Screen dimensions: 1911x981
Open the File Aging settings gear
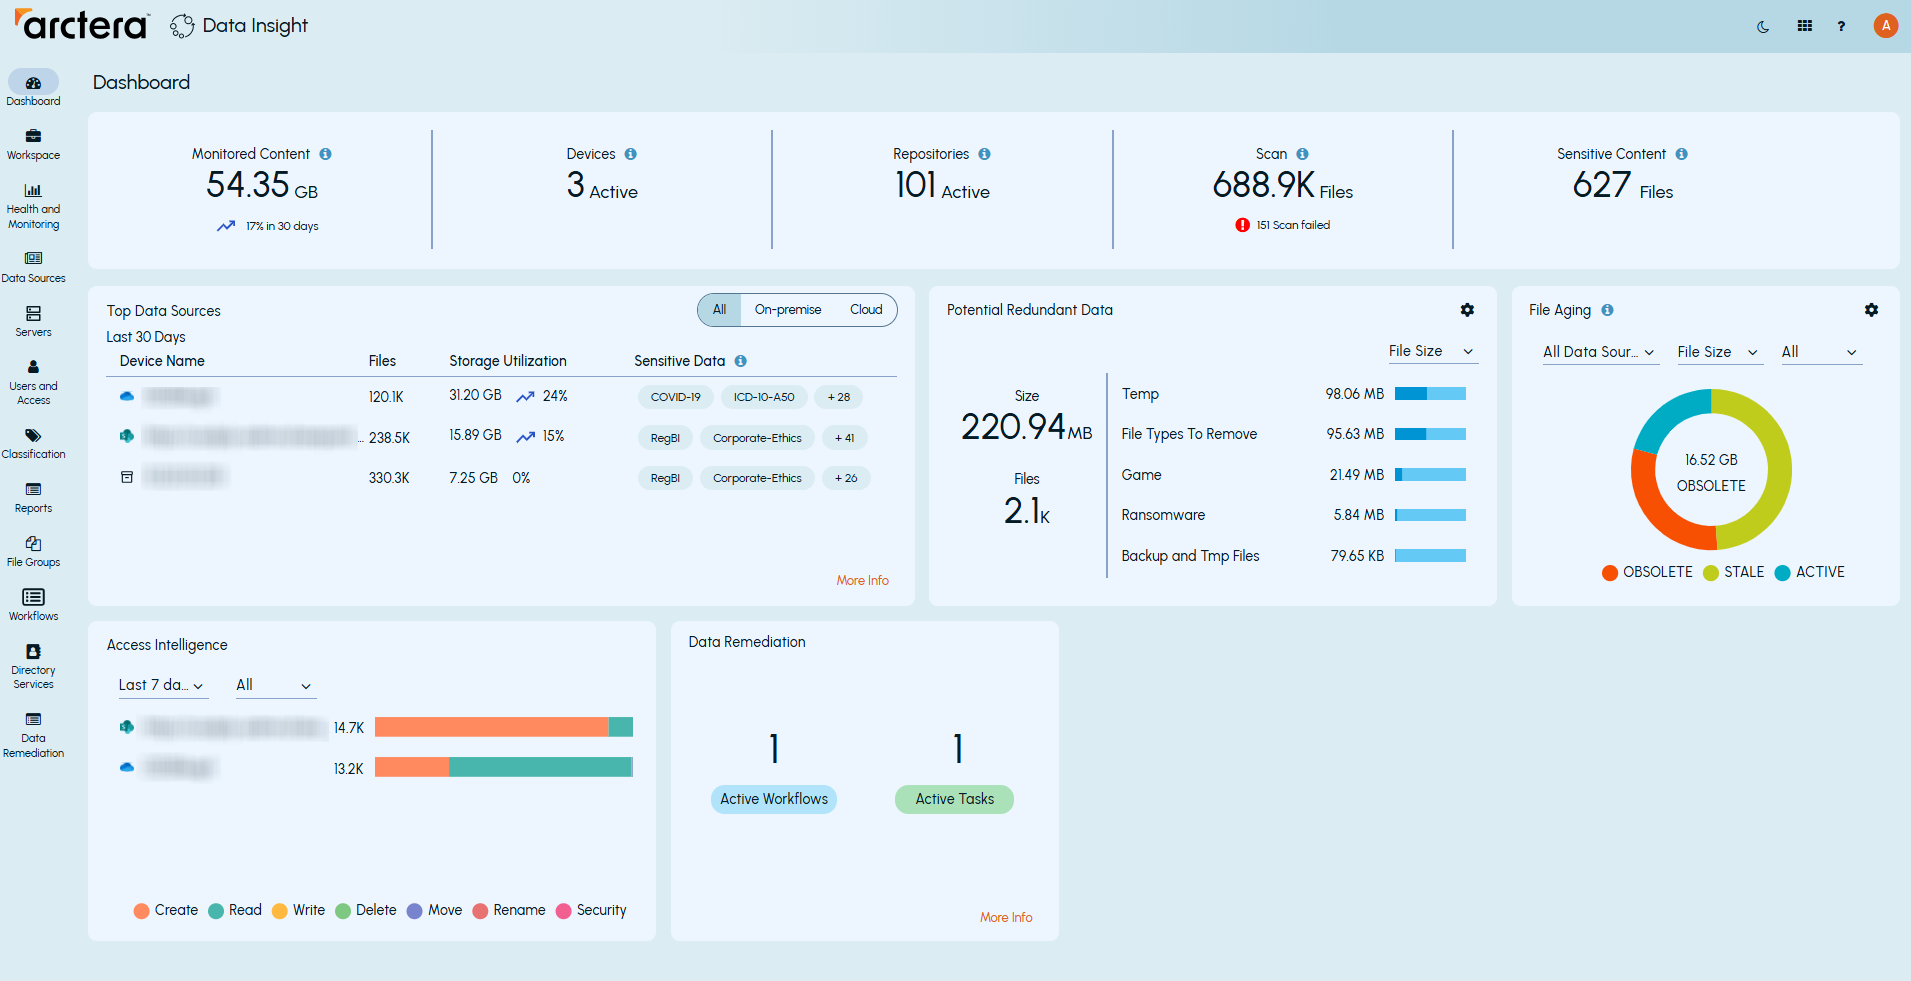[x=1871, y=310]
